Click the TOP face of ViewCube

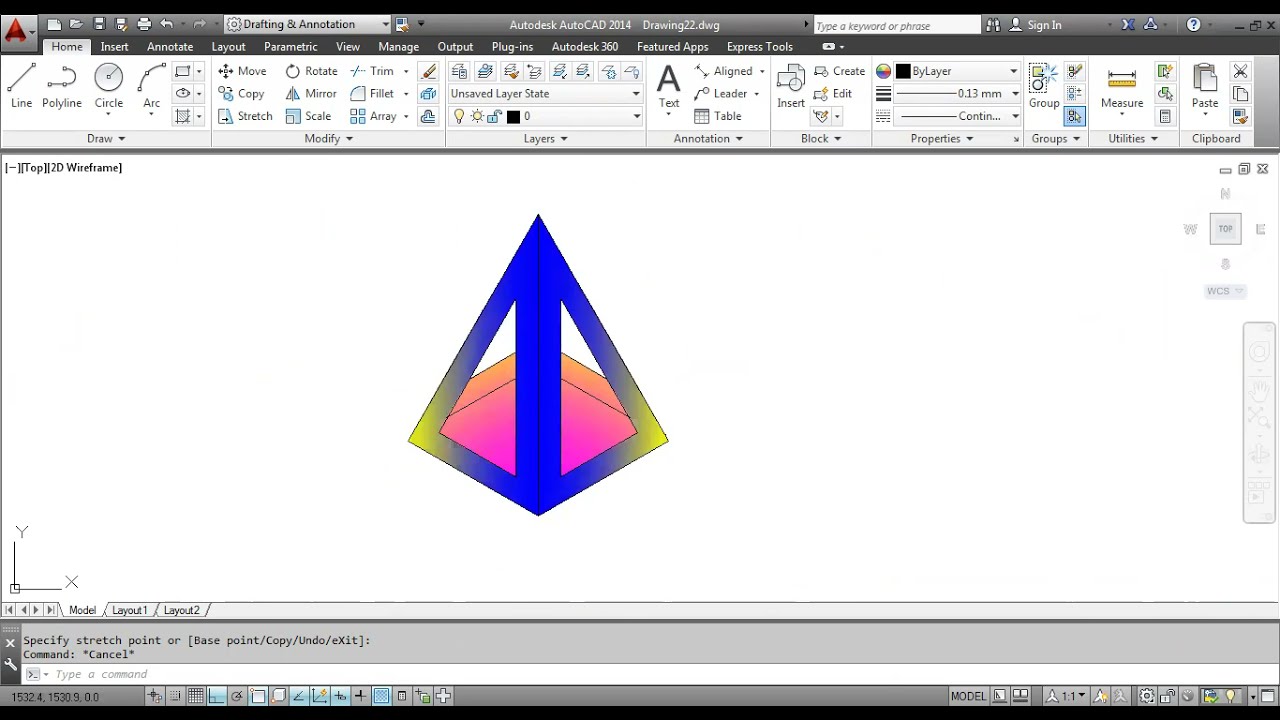[x=1225, y=229]
